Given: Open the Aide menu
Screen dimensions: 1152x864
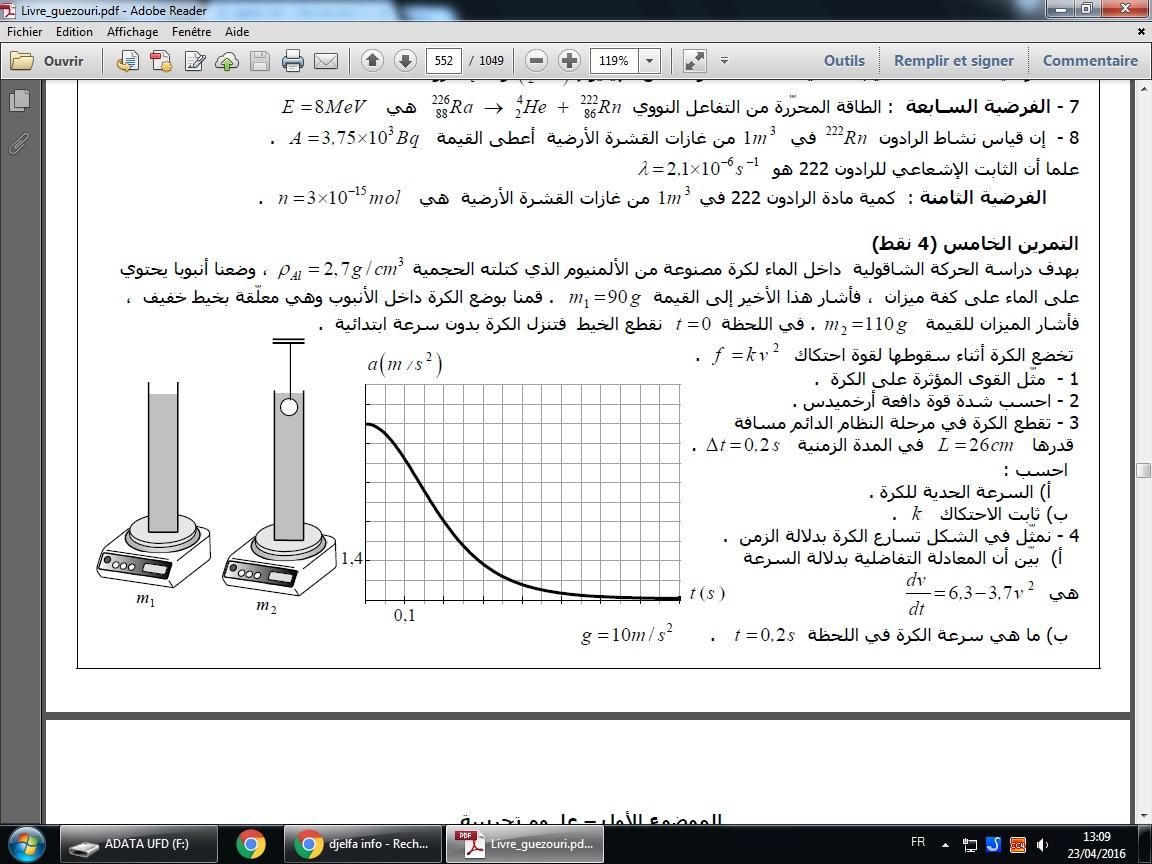Looking at the screenshot, I should click(x=237, y=32).
